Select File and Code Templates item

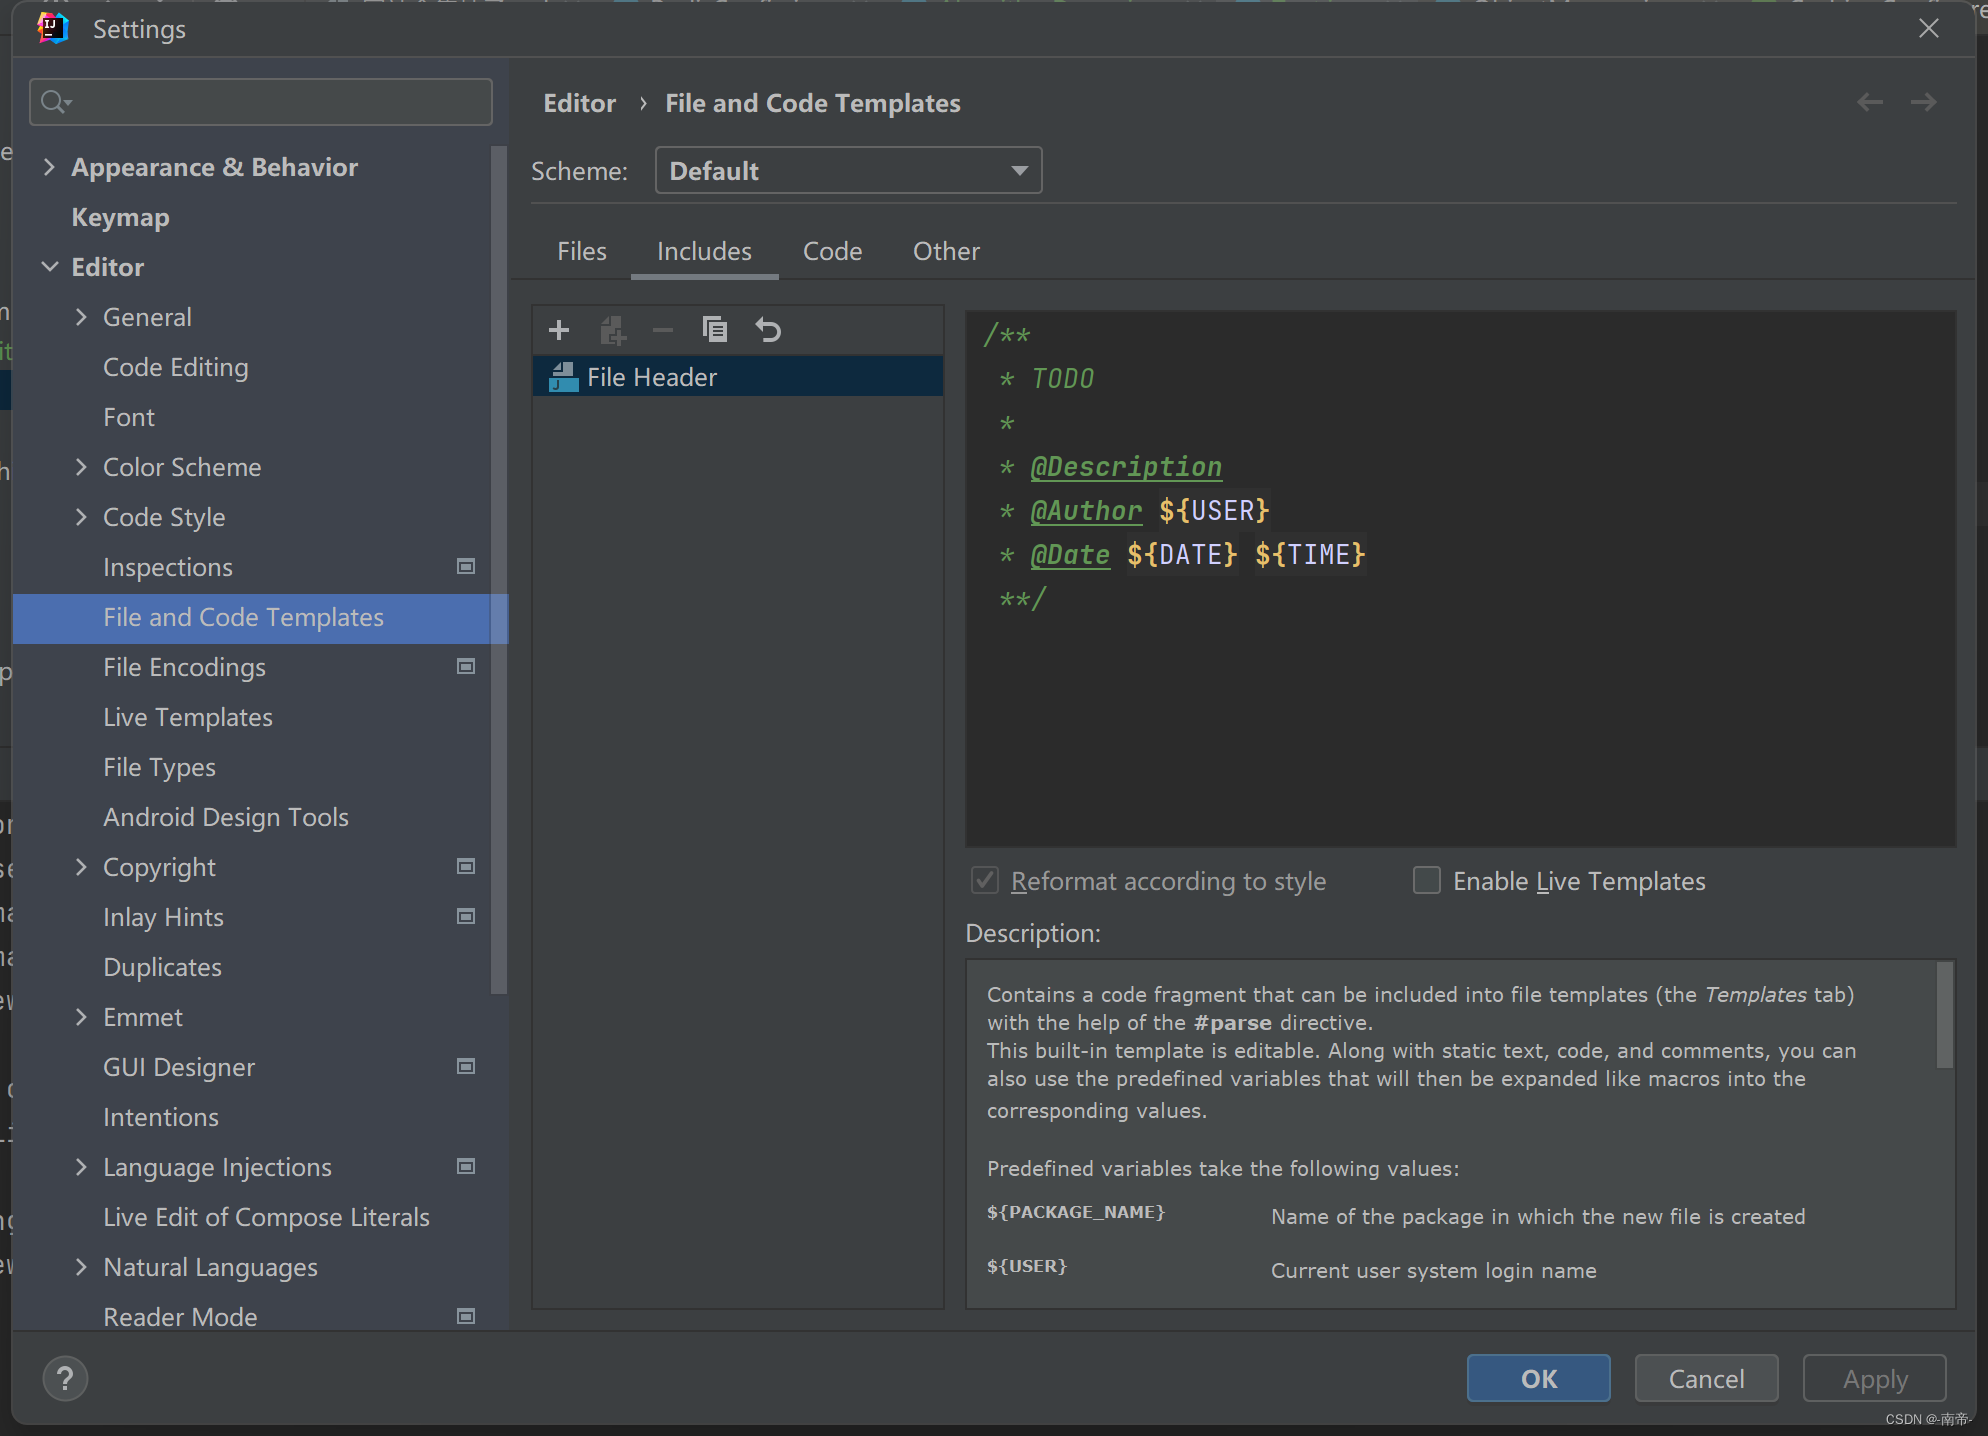coord(261,618)
